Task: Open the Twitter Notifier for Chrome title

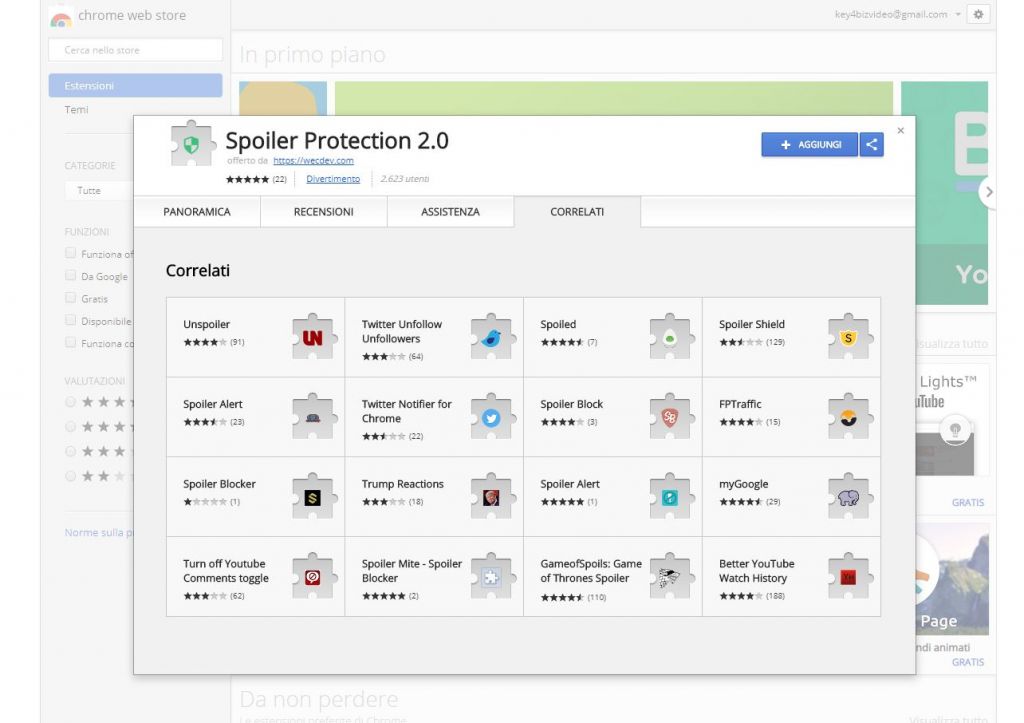Action: pyautogui.click(x=406, y=411)
